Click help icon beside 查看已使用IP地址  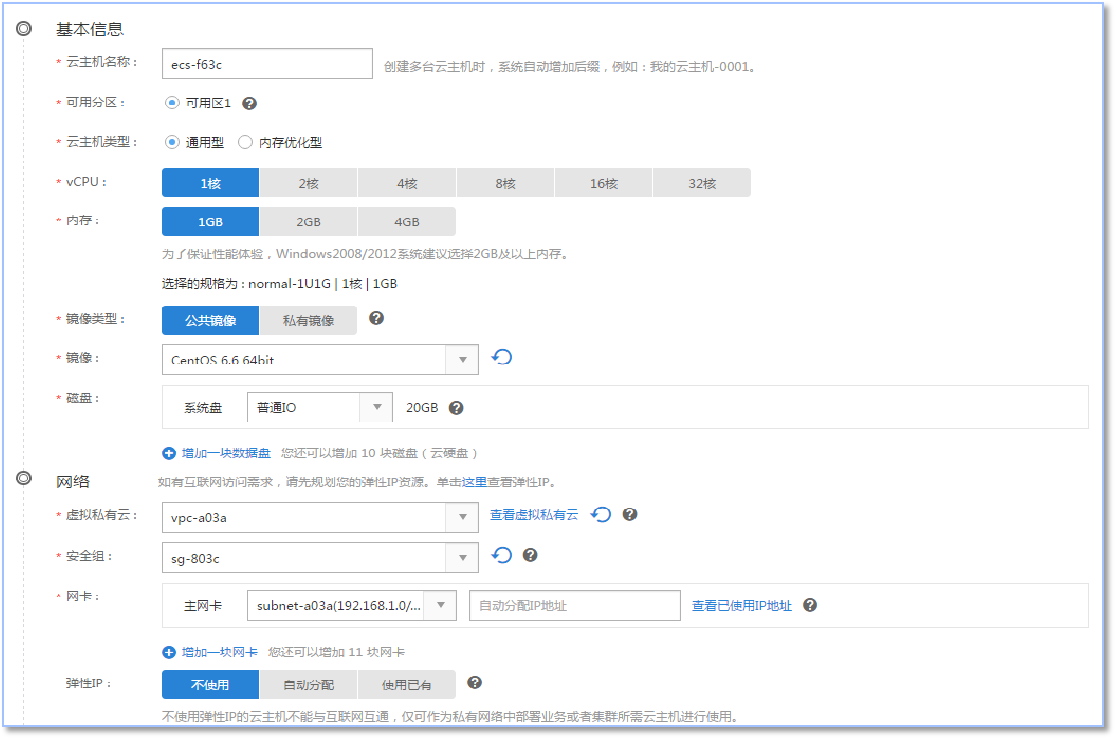click(x=810, y=605)
